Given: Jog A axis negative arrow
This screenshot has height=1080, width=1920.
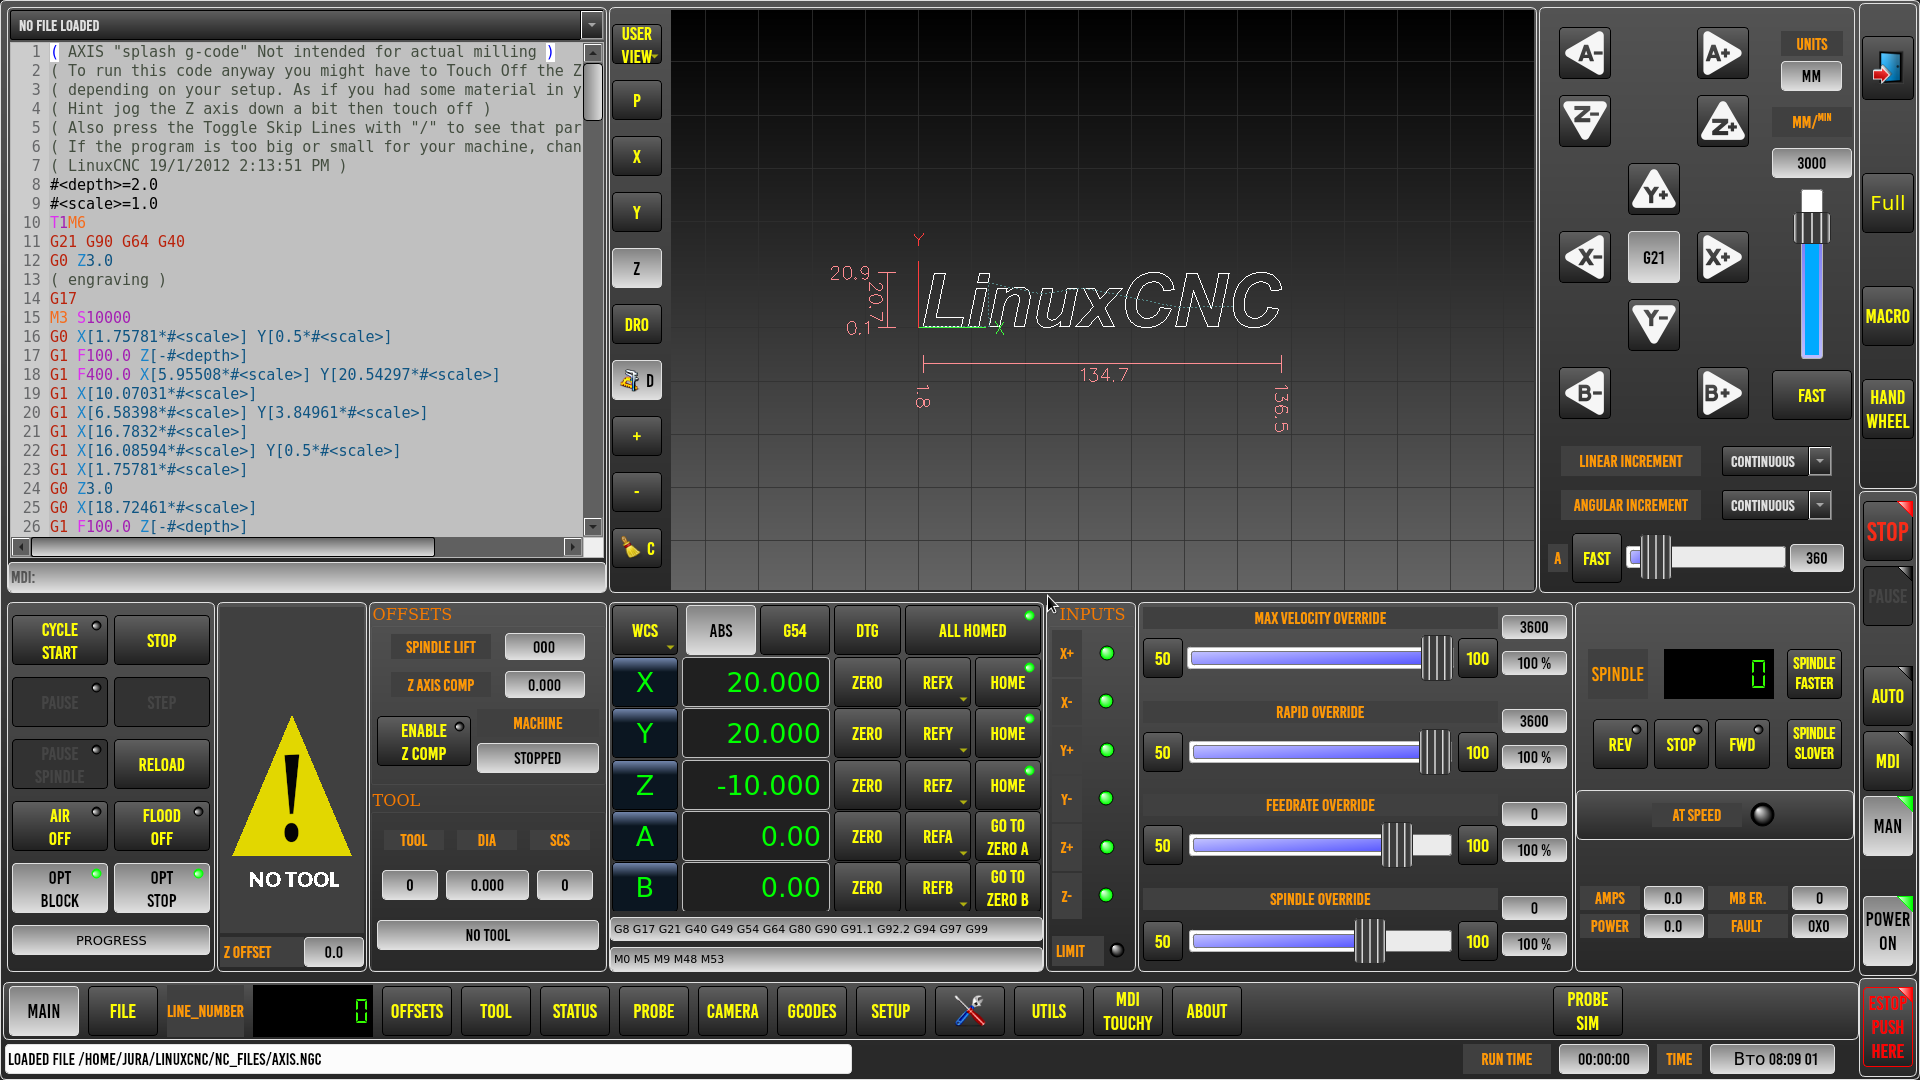Looking at the screenshot, I should pos(1585,54).
